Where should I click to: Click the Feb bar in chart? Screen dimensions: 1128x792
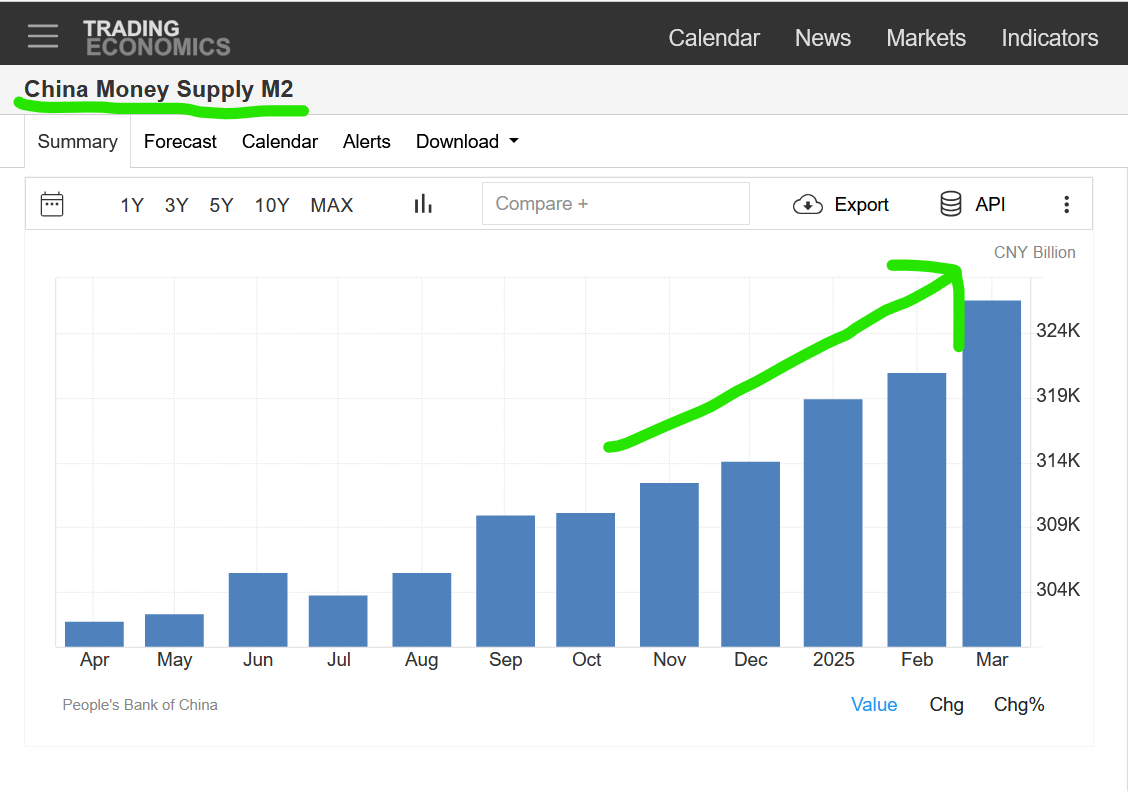point(916,510)
